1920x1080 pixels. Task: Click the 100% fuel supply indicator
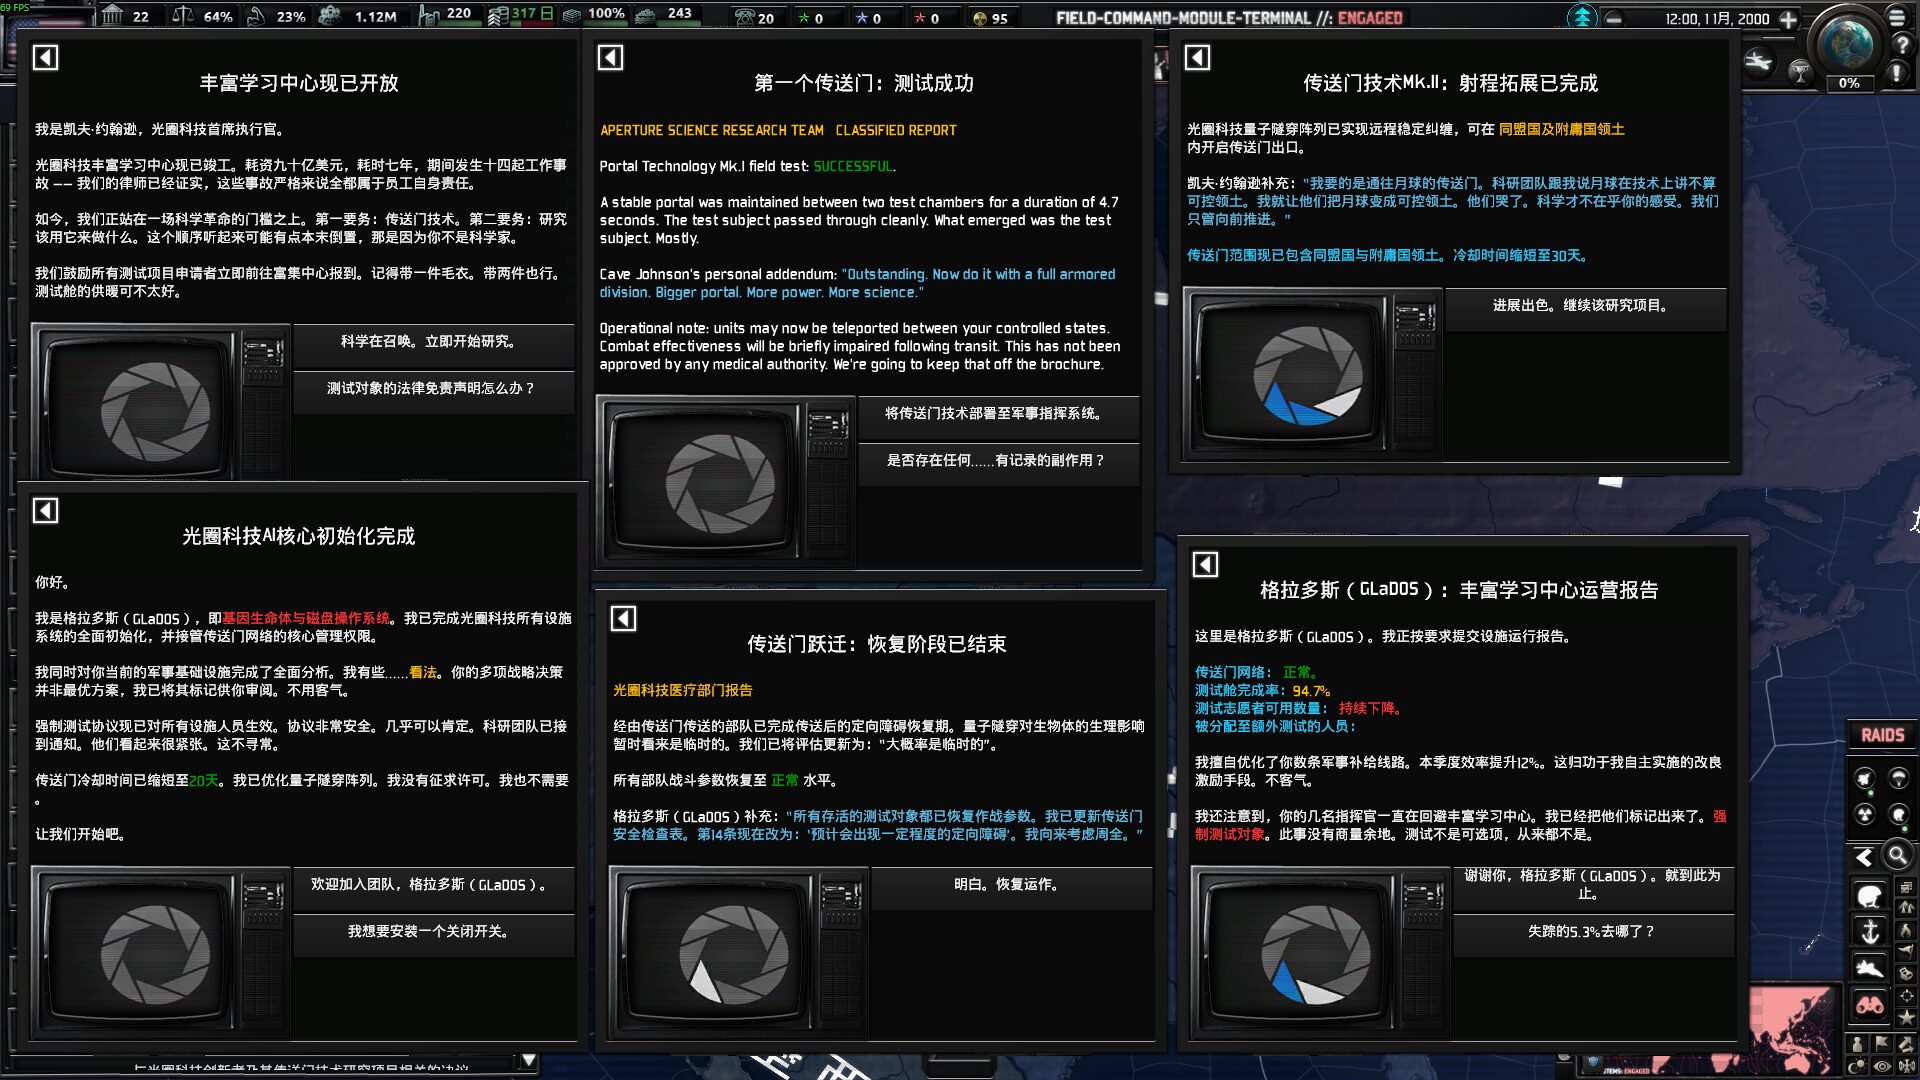(594, 14)
